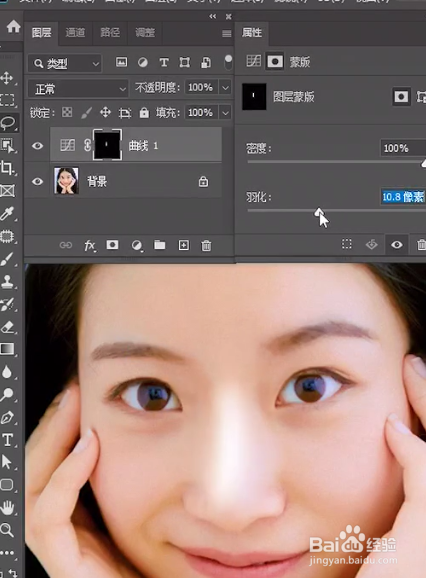Viewport: 426px width, 578px height.
Task: Select the 图层 tab
Action: (x=41, y=33)
